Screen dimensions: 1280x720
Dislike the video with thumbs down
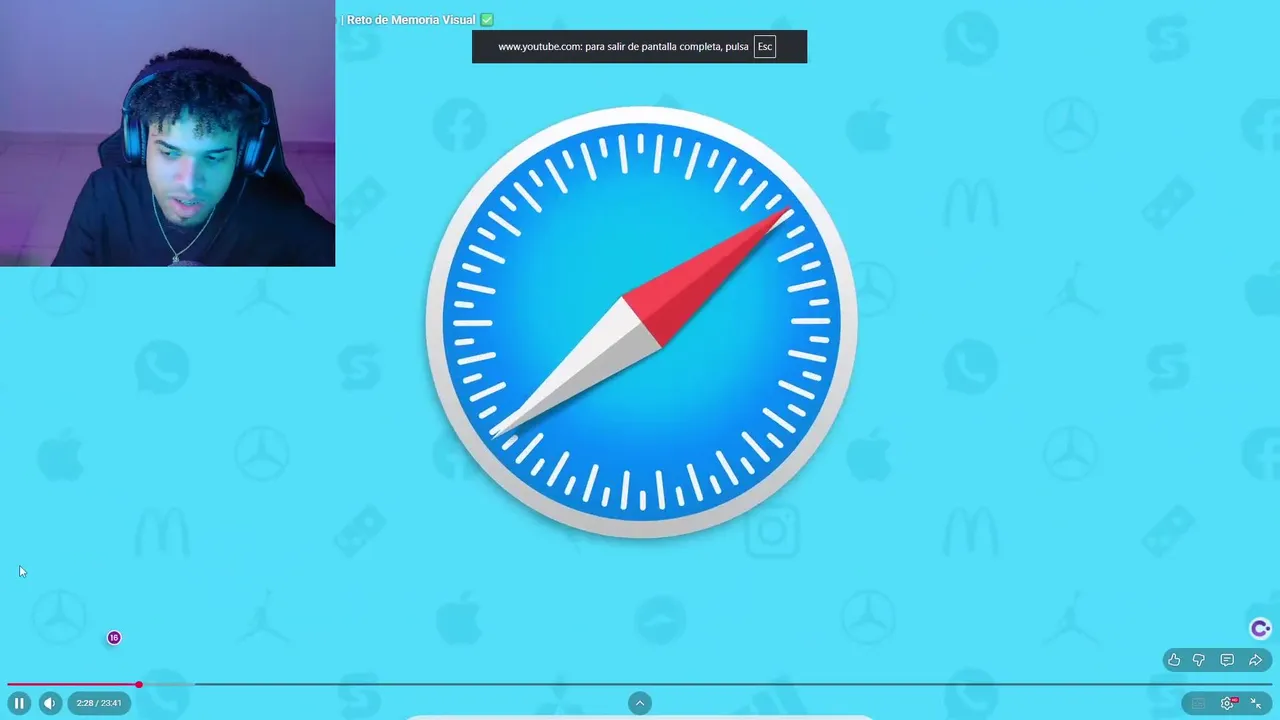tap(1199, 660)
